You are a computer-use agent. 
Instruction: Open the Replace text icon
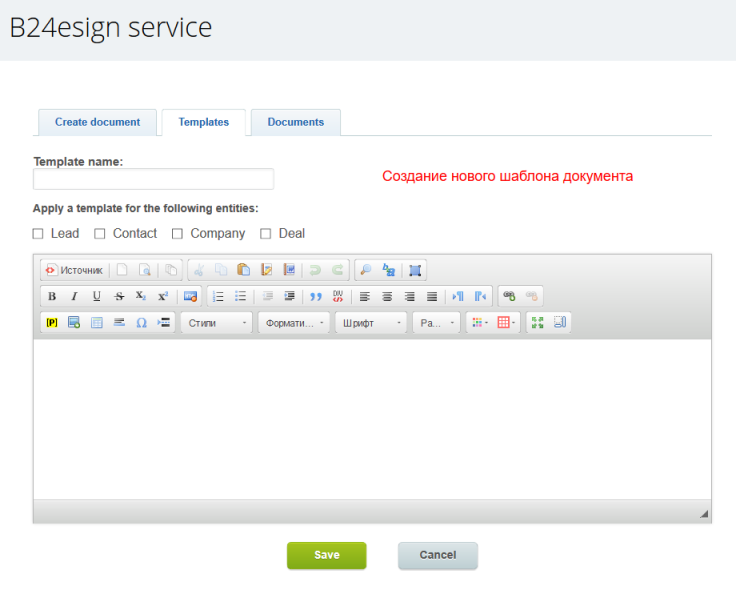click(389, 270)
